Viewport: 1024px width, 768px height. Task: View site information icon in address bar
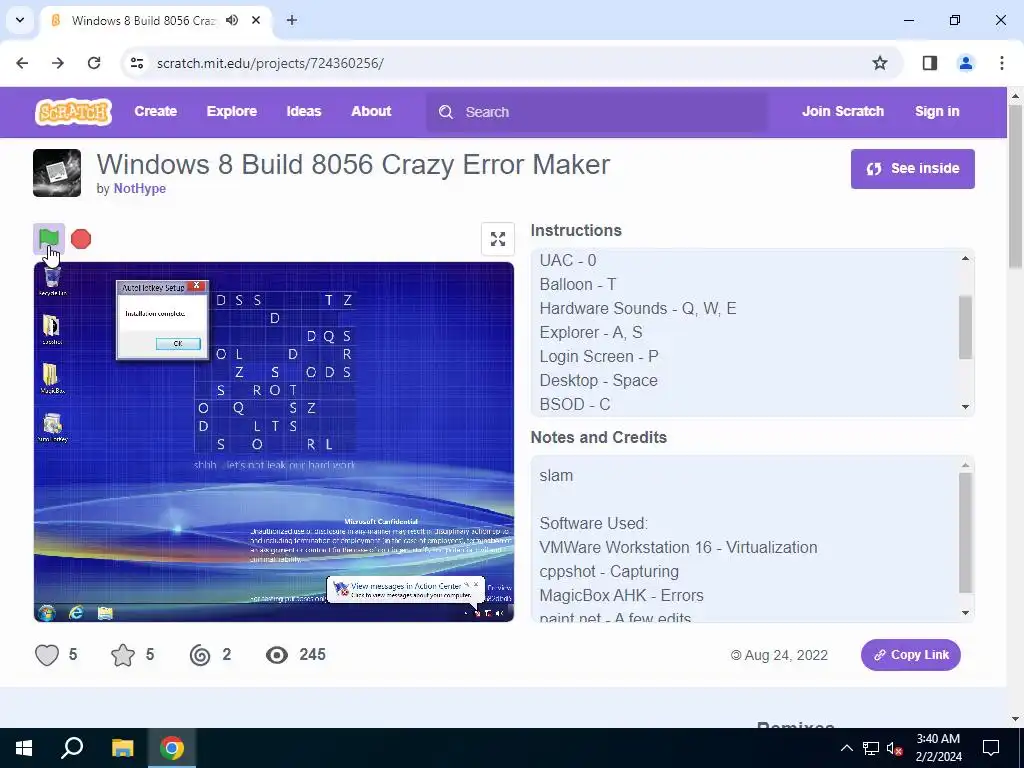tap(136, 63)
